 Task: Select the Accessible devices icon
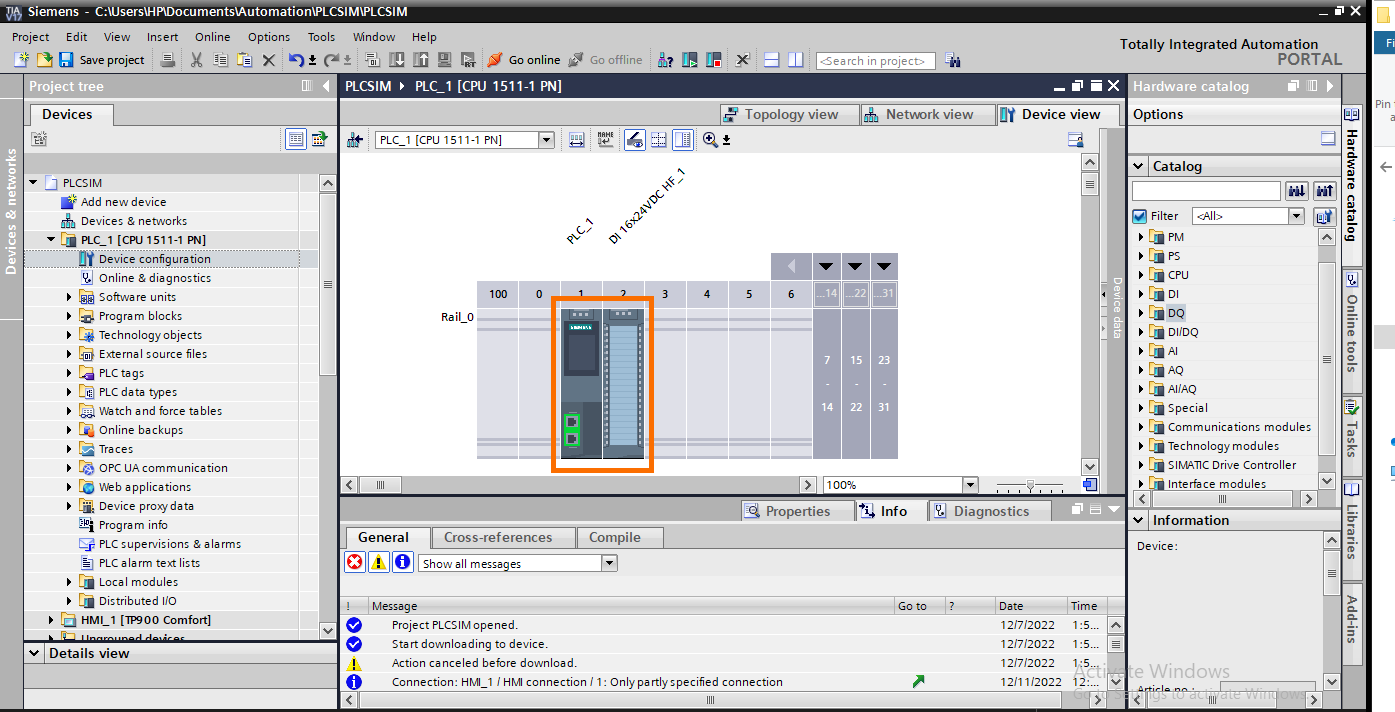coord(665,59)
